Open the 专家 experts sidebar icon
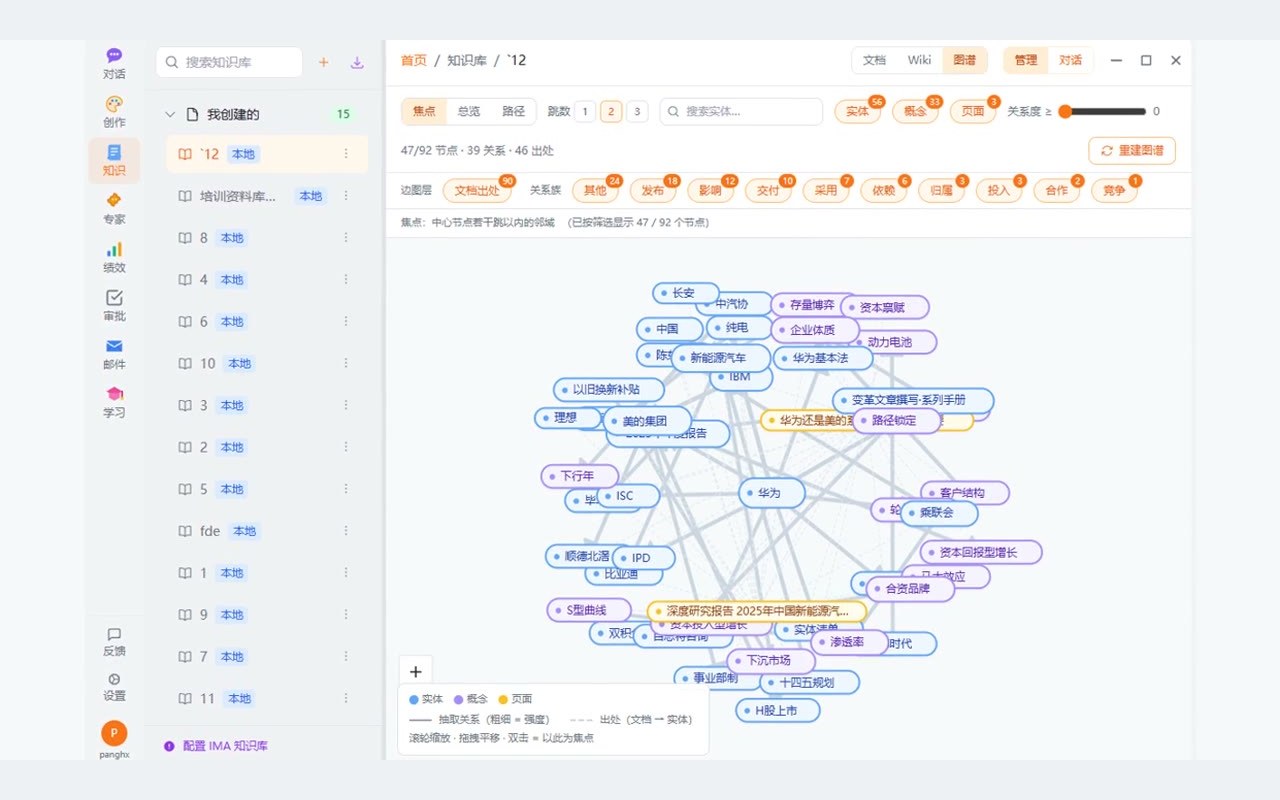Image resolution: width=1280 pixels, height=800 pixels. (x=114, y=209)
